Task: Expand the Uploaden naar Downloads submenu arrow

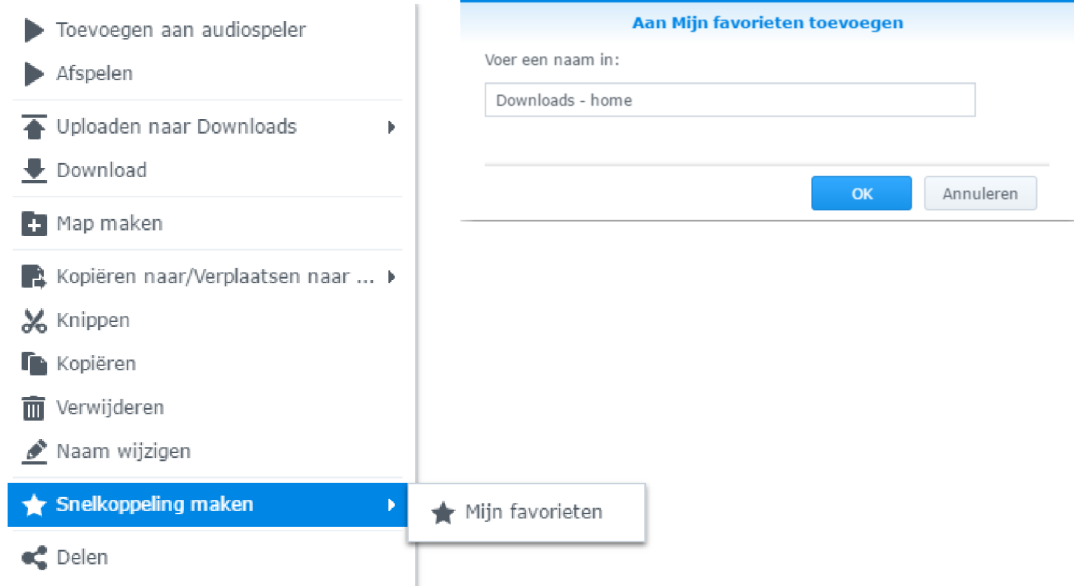Action: [x=391, y=127]
